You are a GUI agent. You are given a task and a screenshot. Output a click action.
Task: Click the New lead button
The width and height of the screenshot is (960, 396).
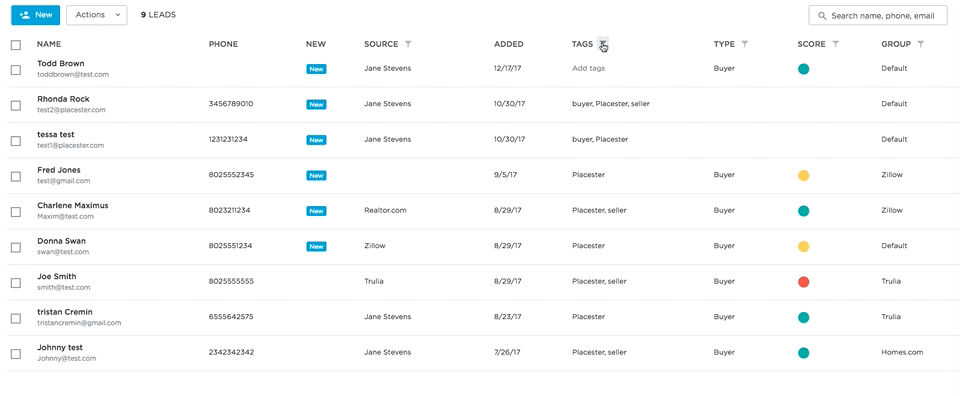(36, 15)
